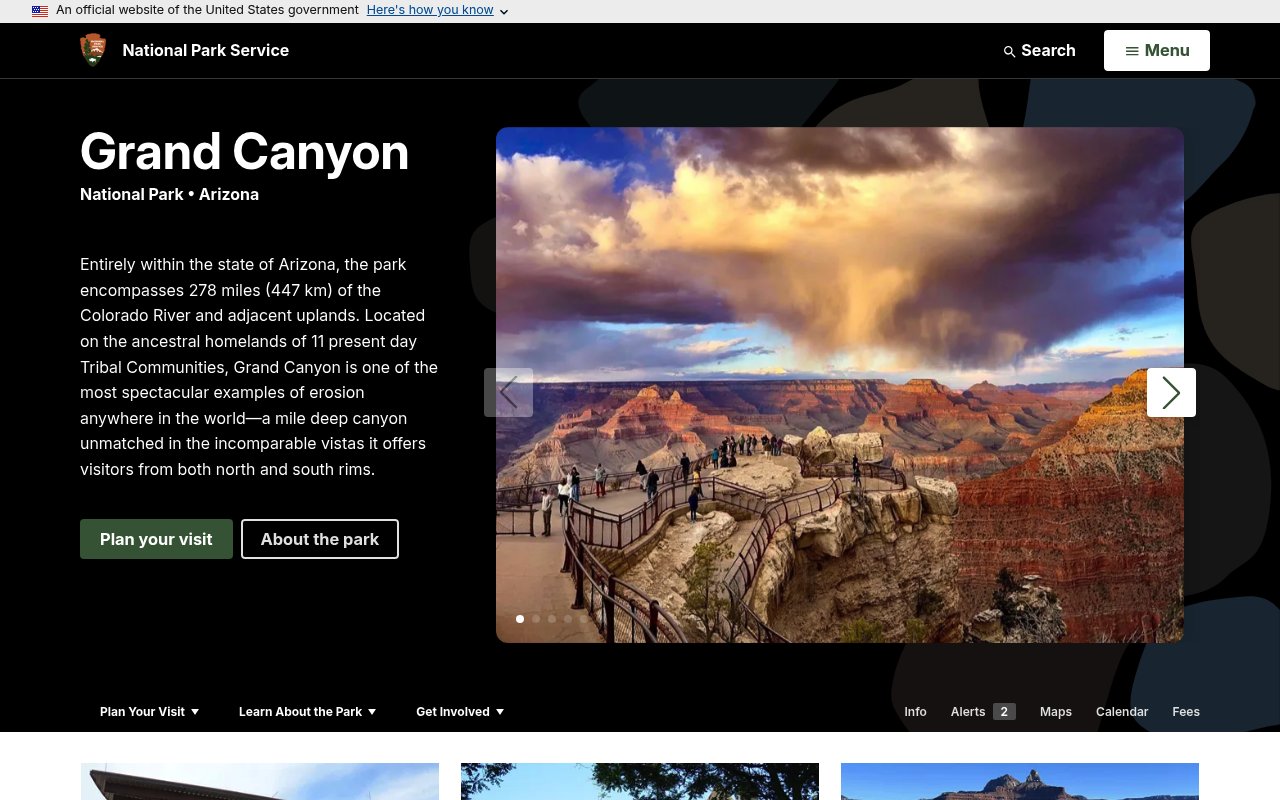This screenshot has width=1280, height=800.
Task: Go to previous slide with left arrow
Action: (x=508, y=392)
